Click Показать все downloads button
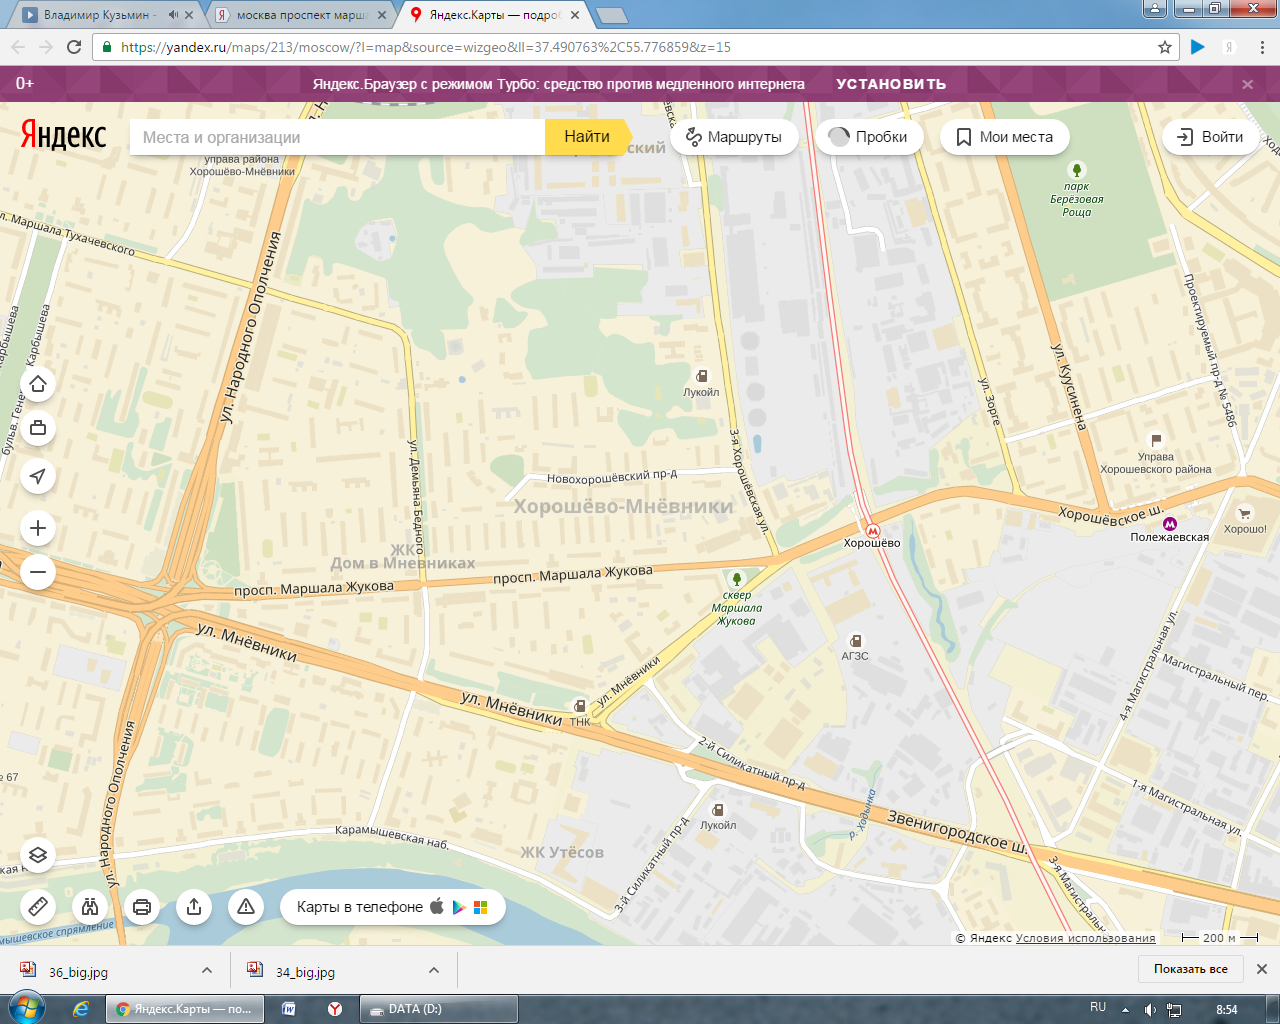 pos(1191,969)
